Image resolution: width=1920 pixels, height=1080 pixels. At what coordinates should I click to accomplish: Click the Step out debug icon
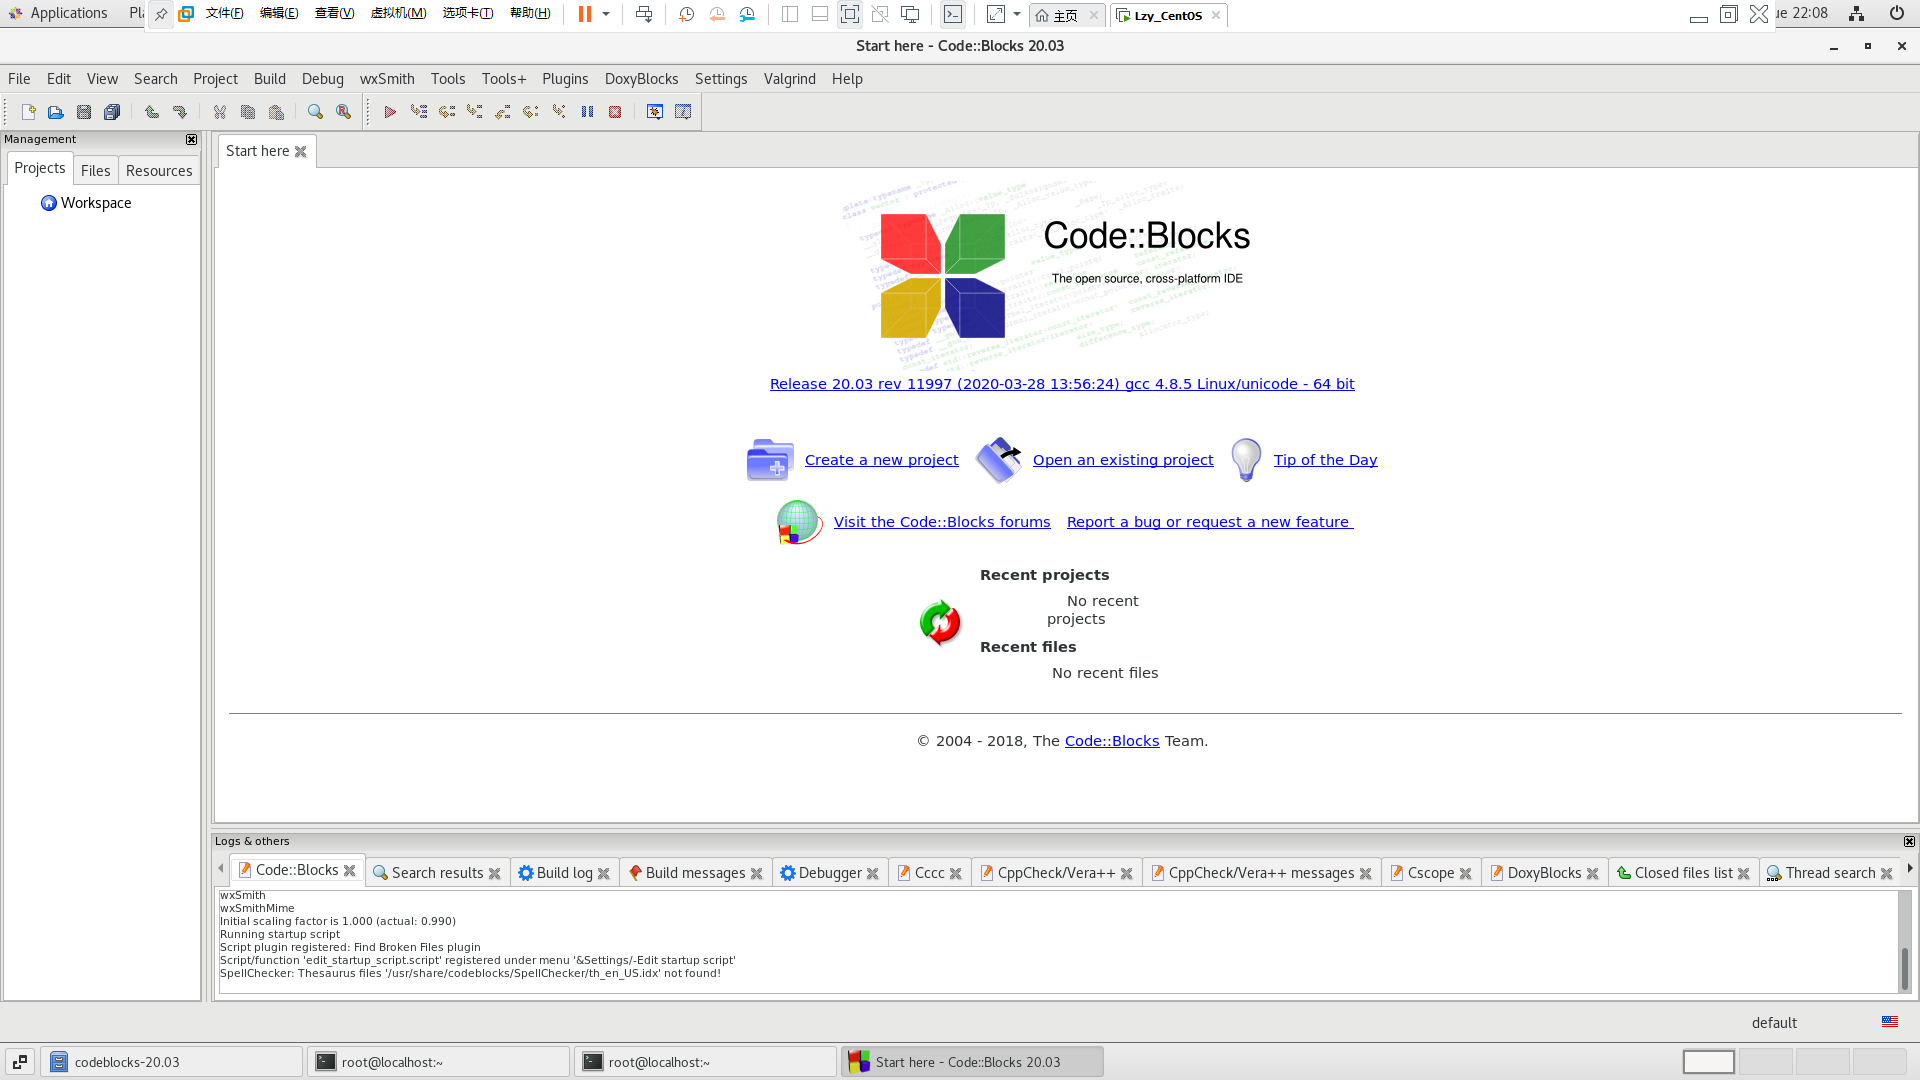click(502, 112)
